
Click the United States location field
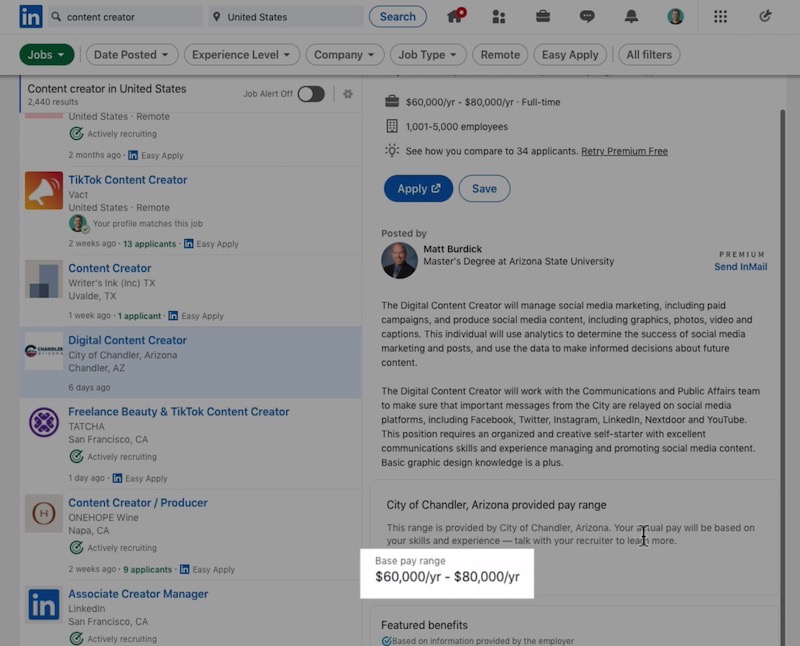click(286, 17)
